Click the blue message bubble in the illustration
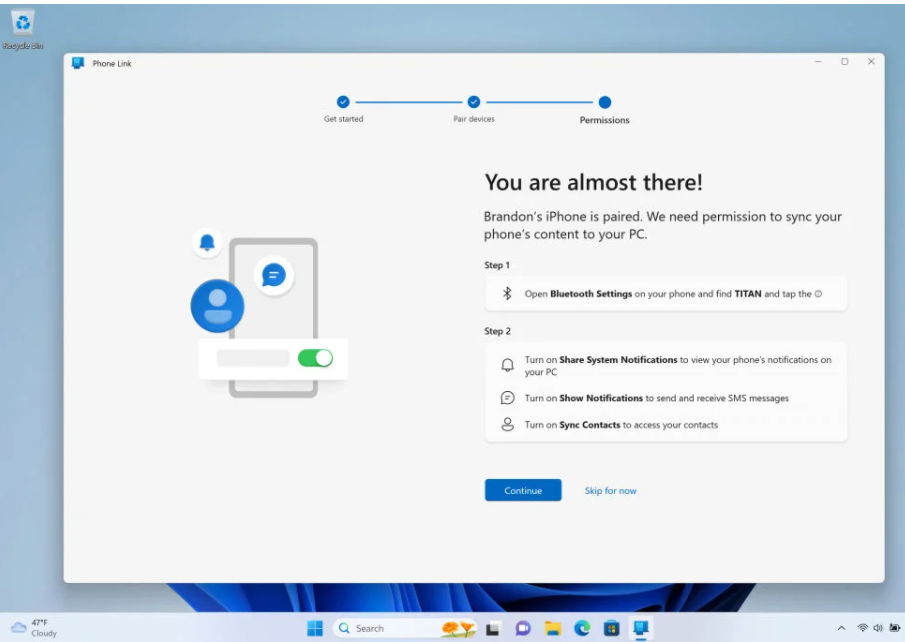The height and width of the screenshot is (642, 905). (273, 275)
